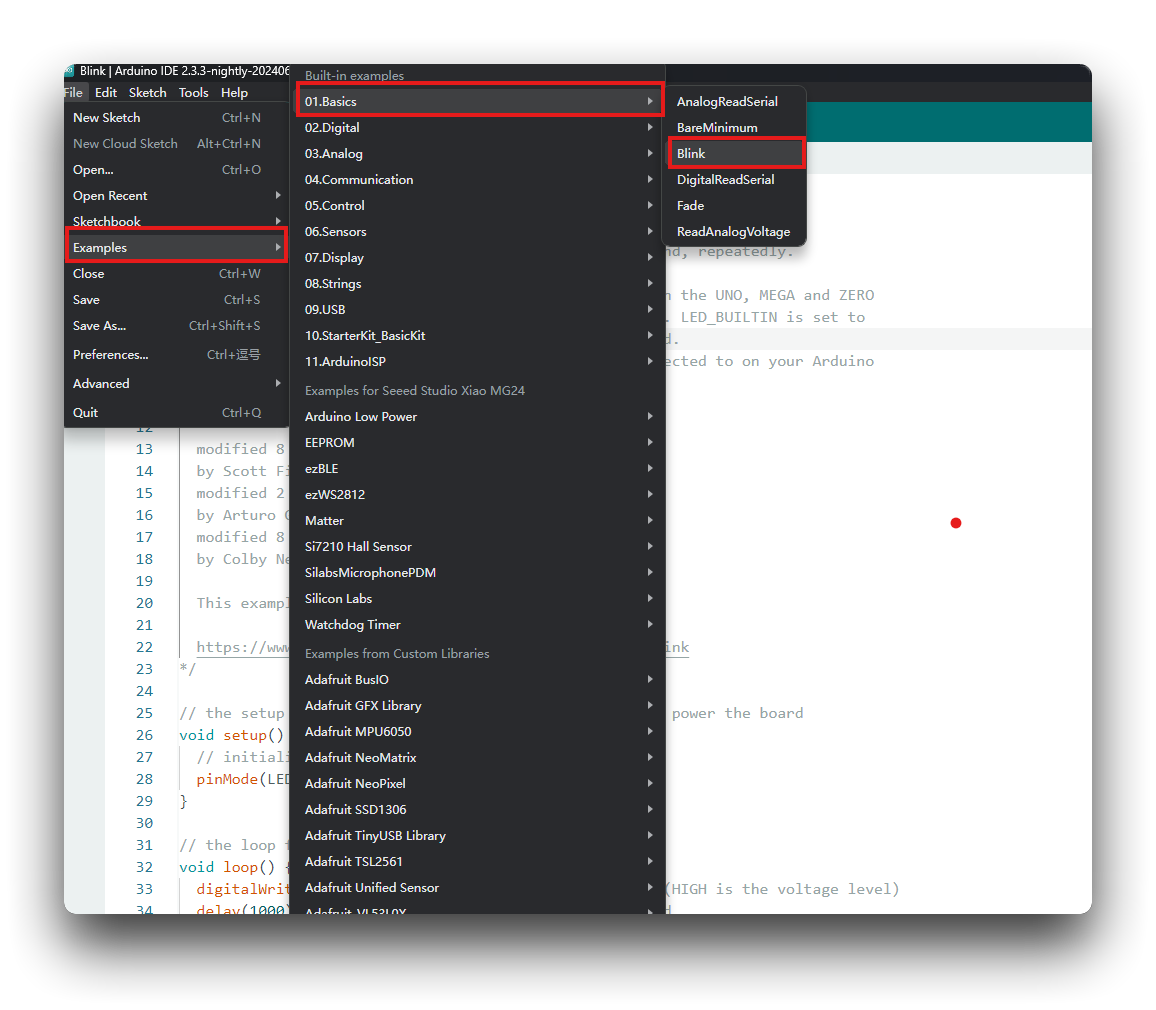The width and height of the screenshot is (1156, 1010).
Task: Open the Sketch menu
Action: click(x=147, y=93)
